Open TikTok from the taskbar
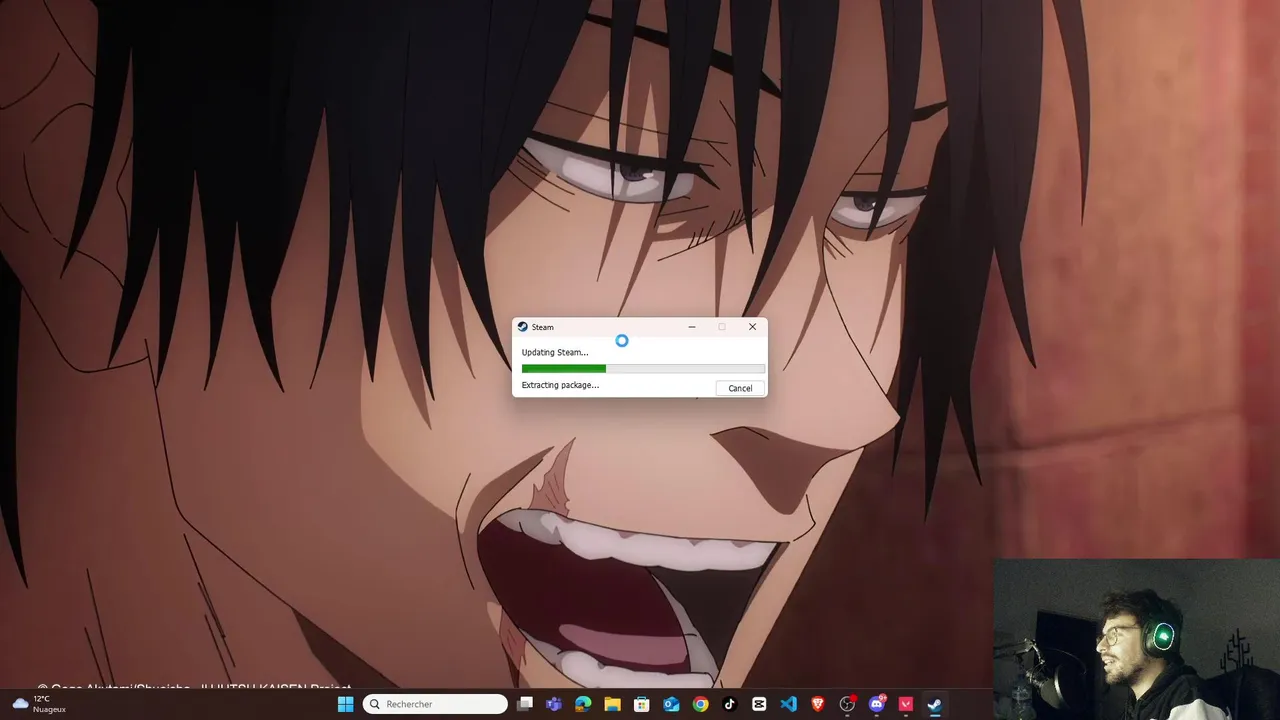 point(729,704)
